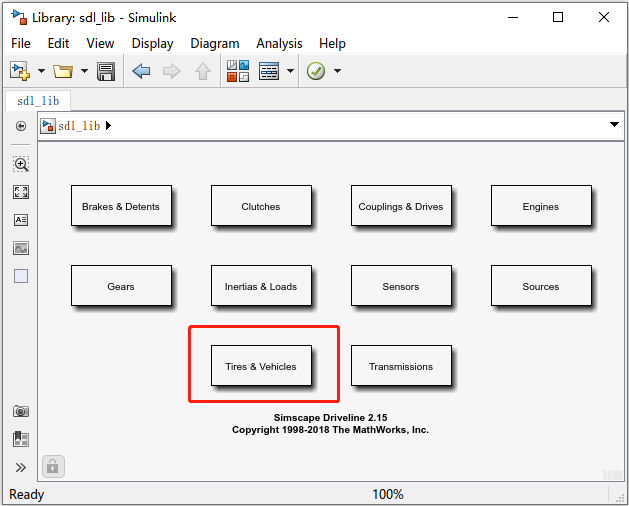
Task: Open the Inertias & Loads block
Action: pos(261,286)
